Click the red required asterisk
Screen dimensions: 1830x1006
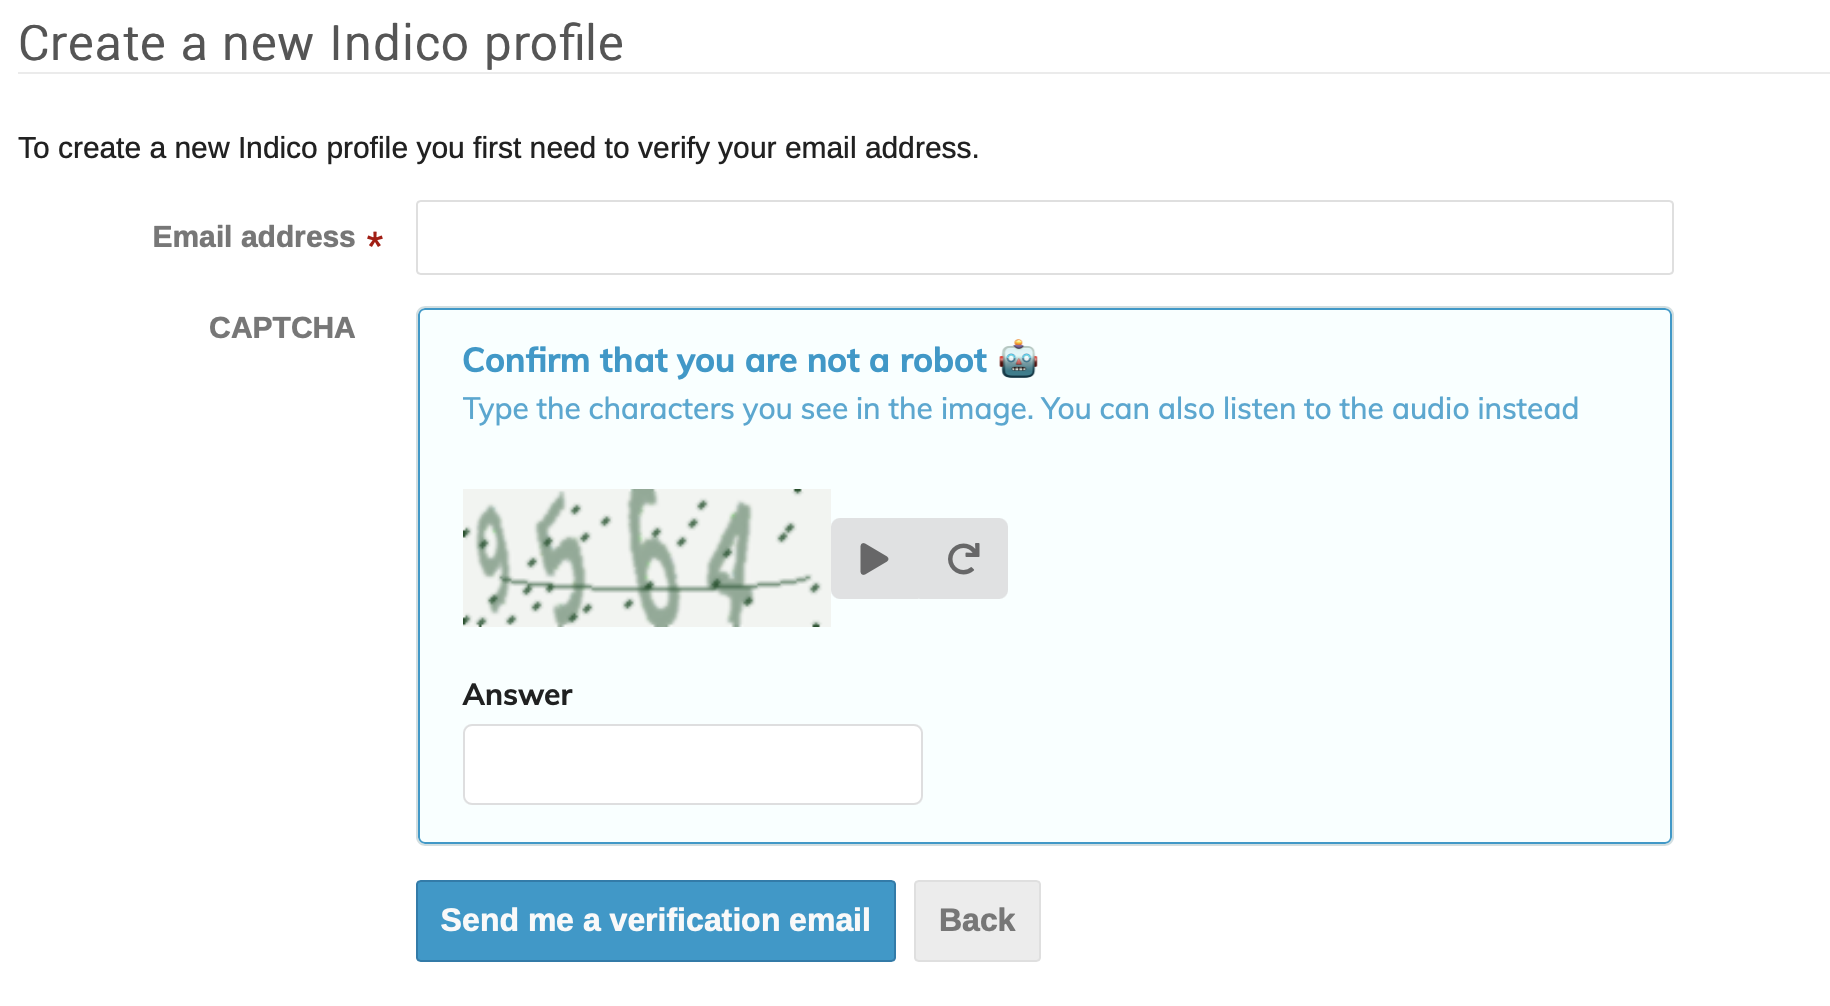click(x=375, y=240)
